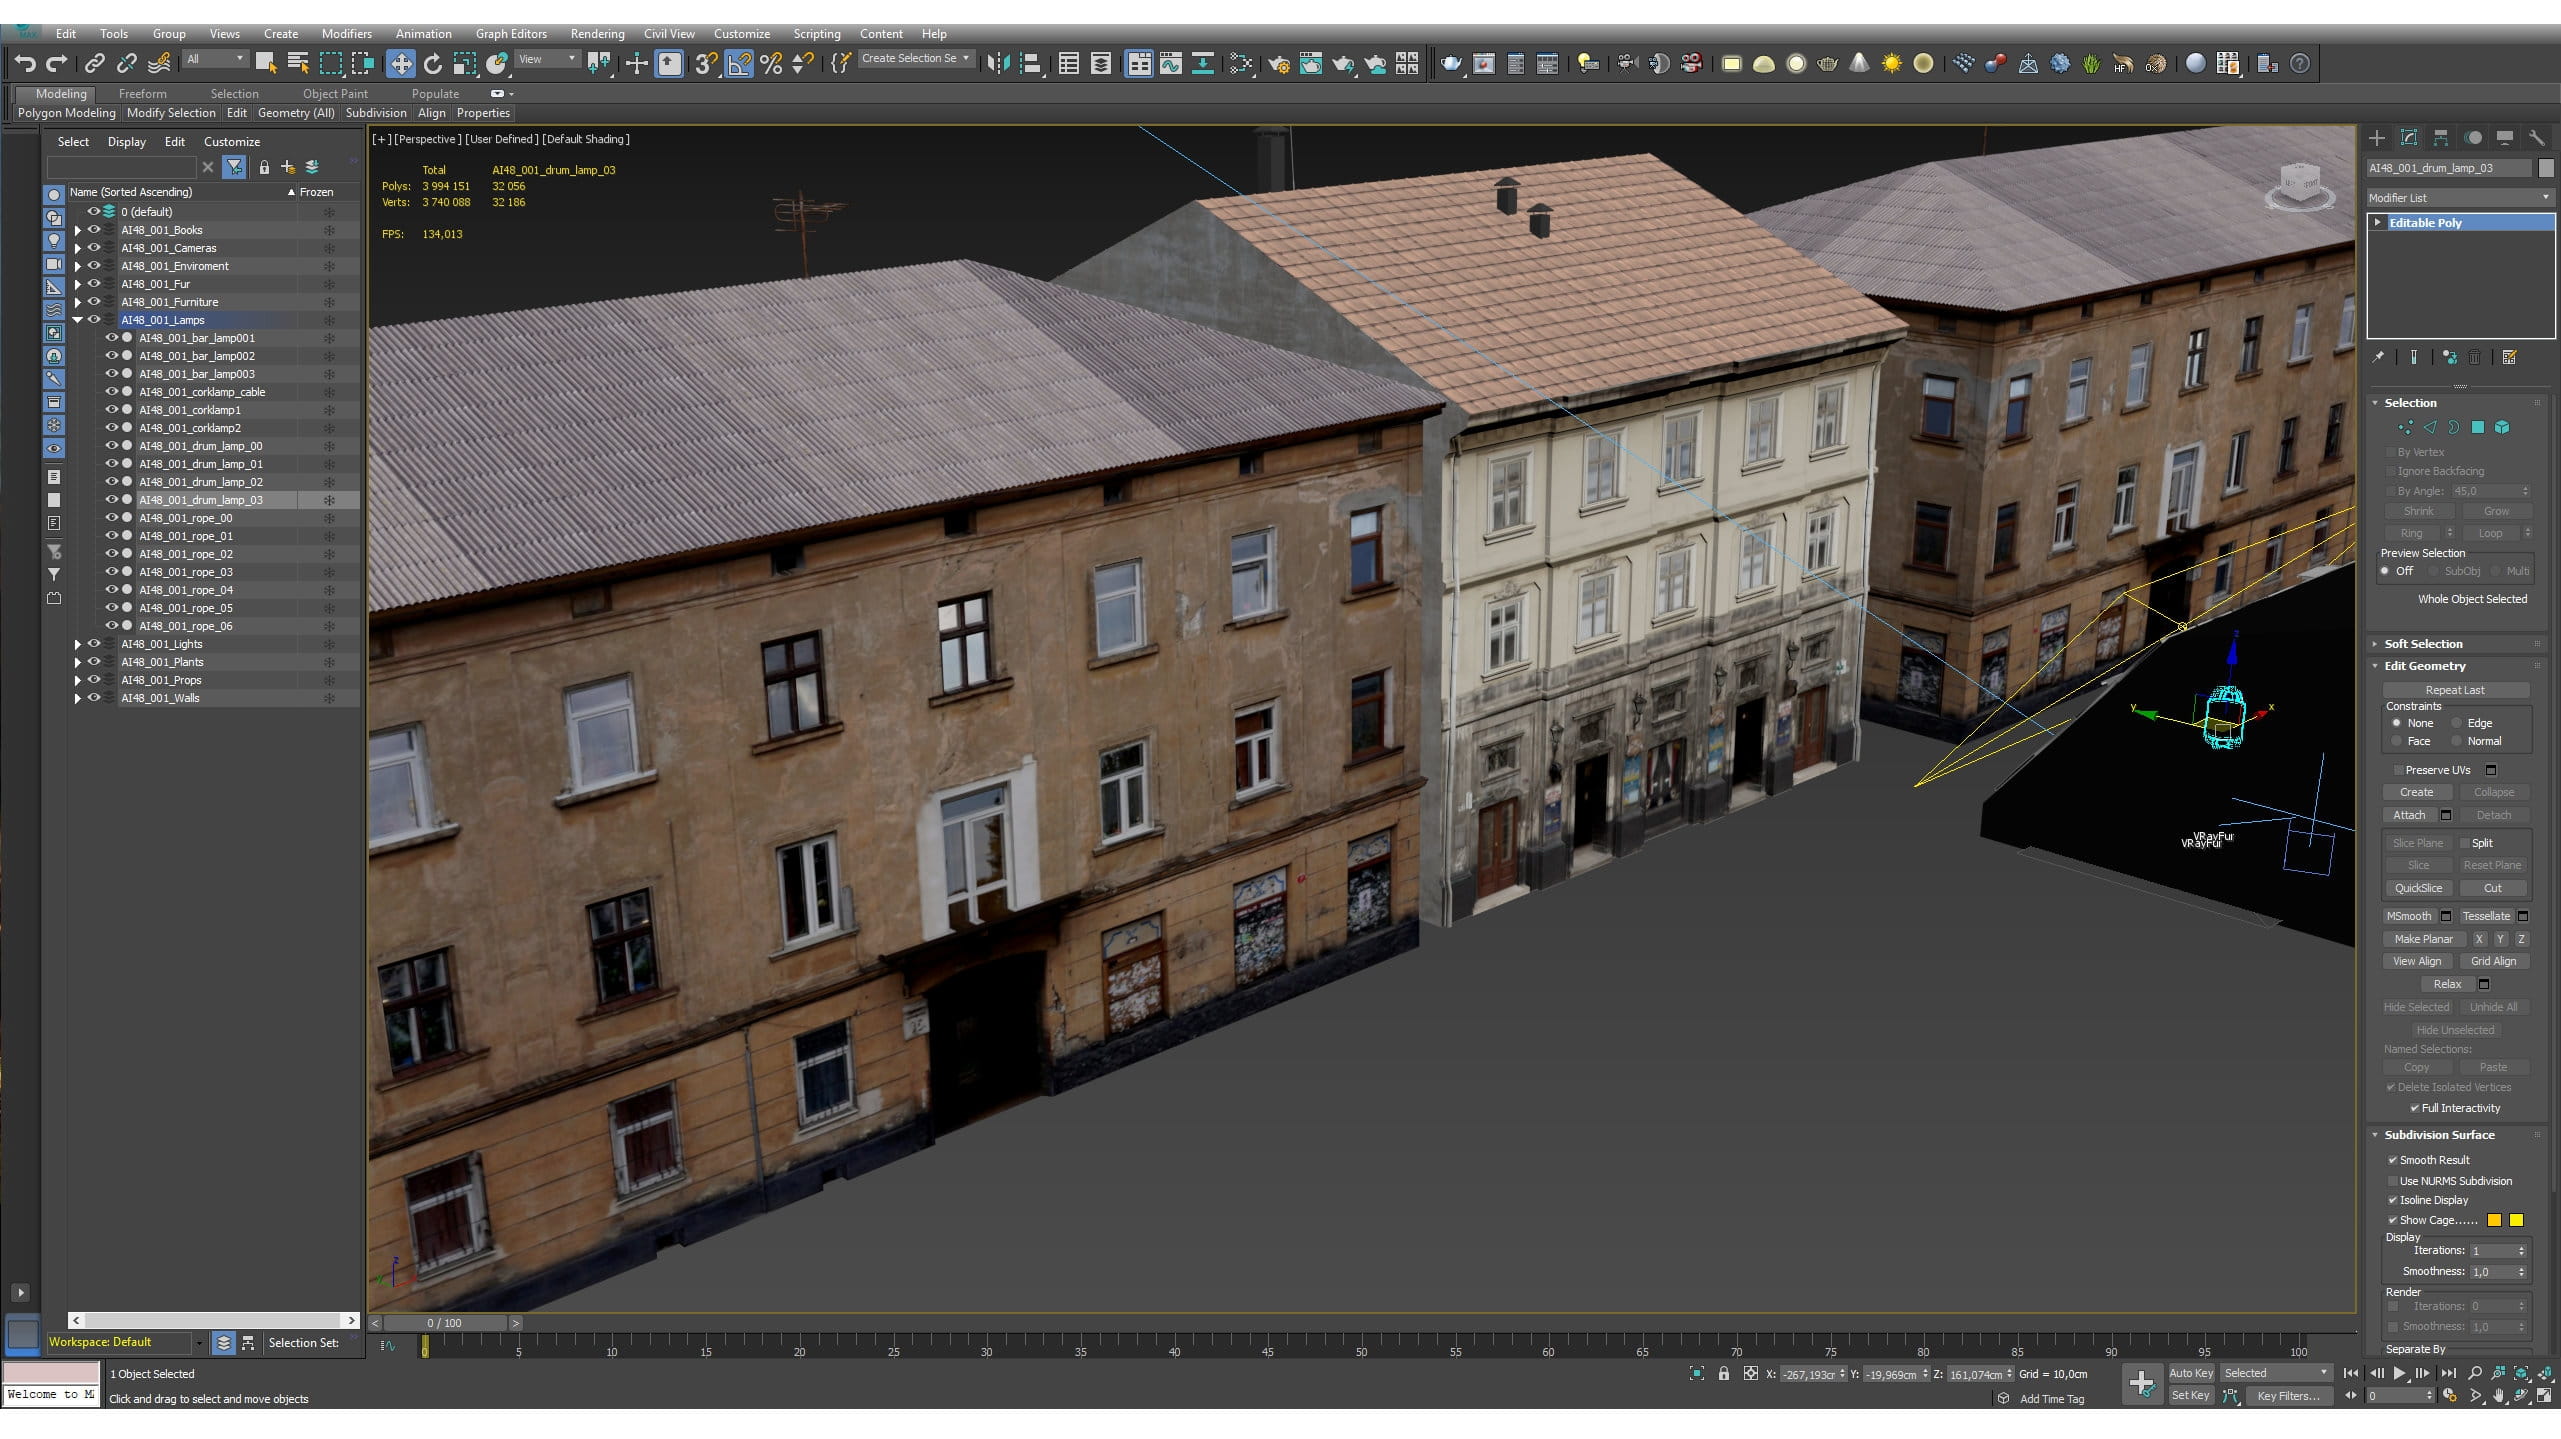Toggle the Isoline Display checkbox

coord(2393,1200)
